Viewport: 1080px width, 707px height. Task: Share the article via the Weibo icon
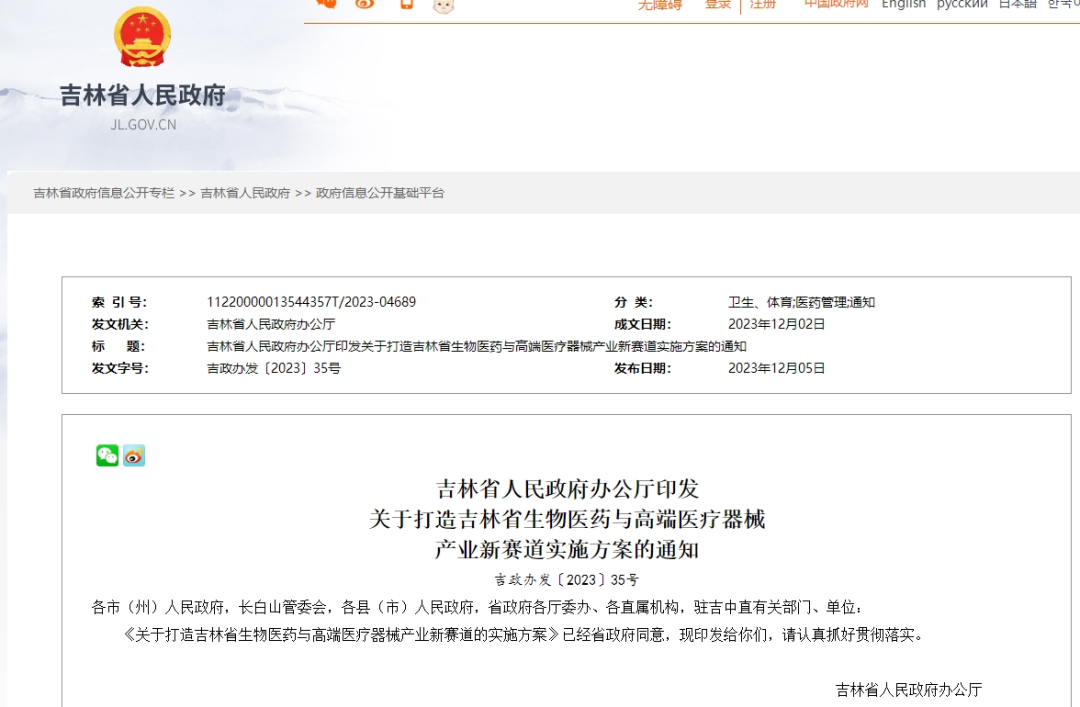point(134,455)
